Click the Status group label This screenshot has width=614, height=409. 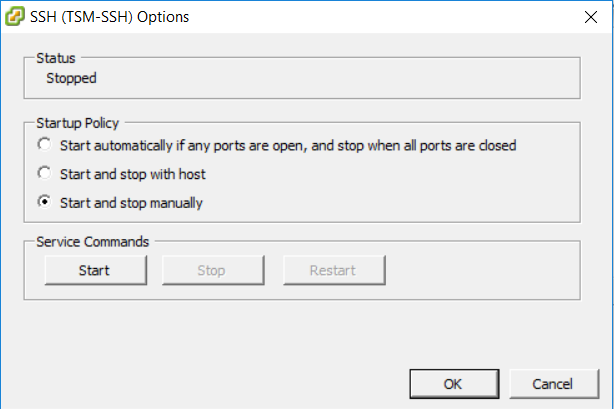tap(56, 58)
